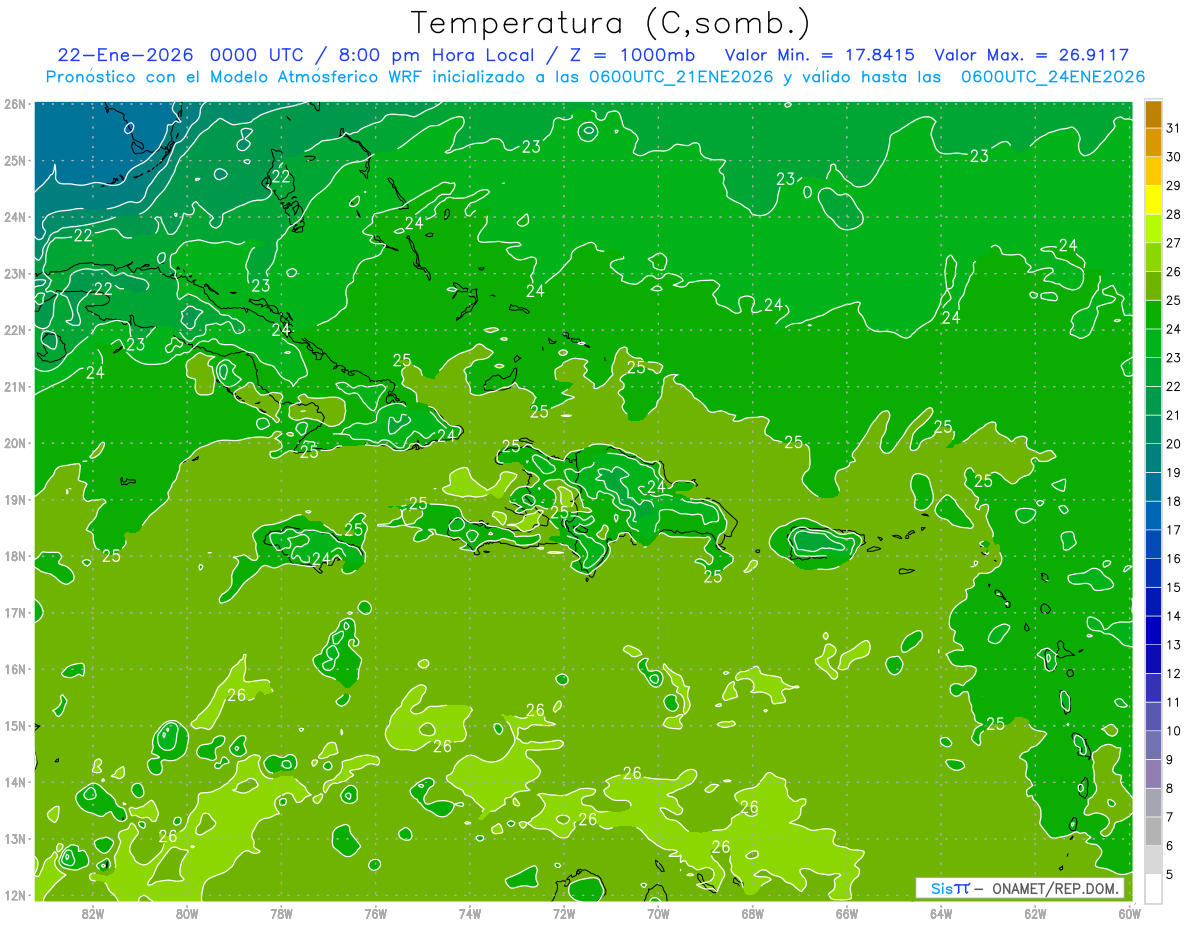Click the yellow colorbar segment between 28 and 29
1200x927 pixels.
point(1153,201)
